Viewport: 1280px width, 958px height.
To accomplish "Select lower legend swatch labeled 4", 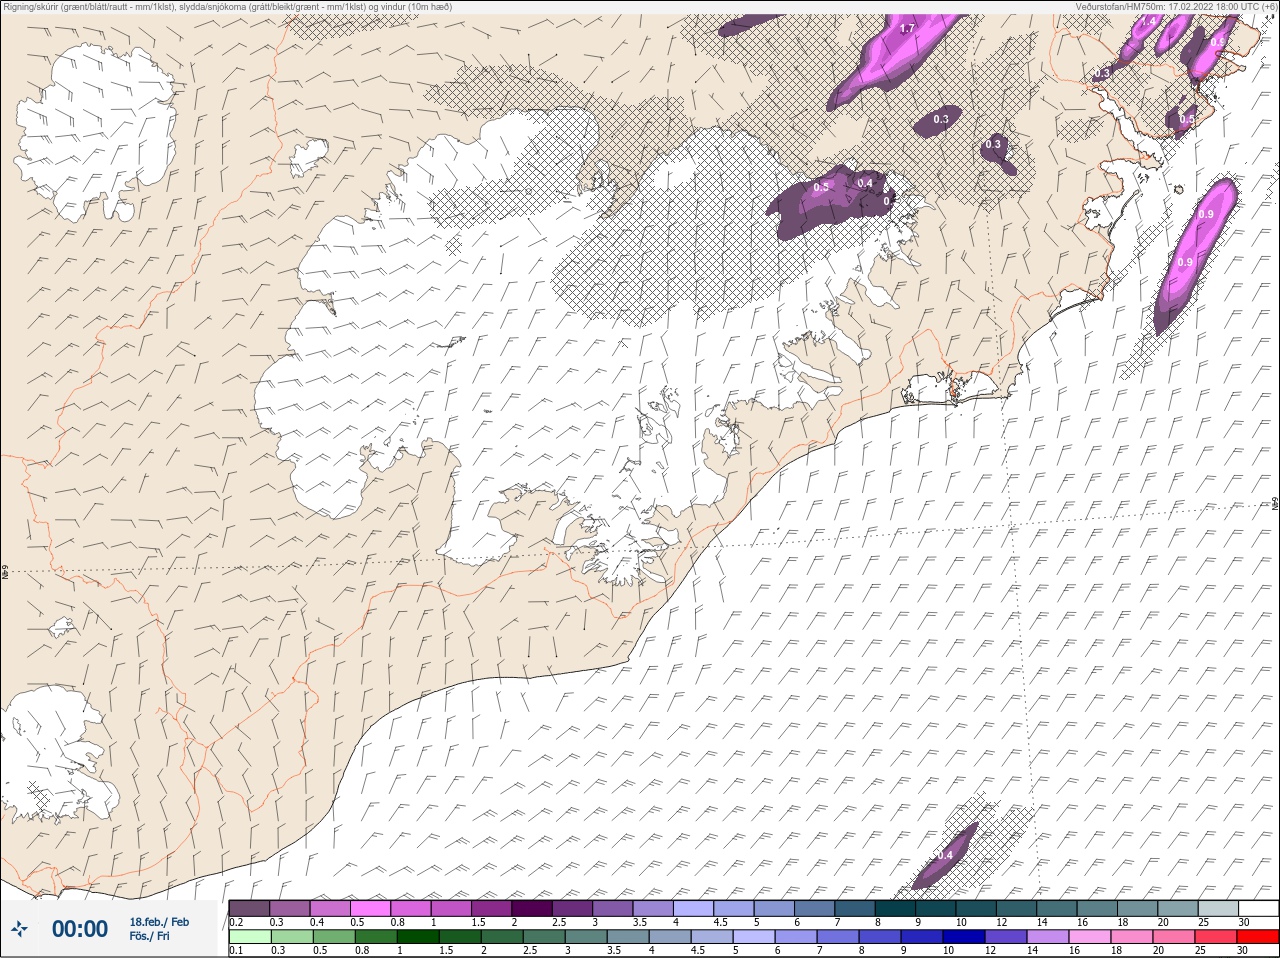I will coord(669,937).
